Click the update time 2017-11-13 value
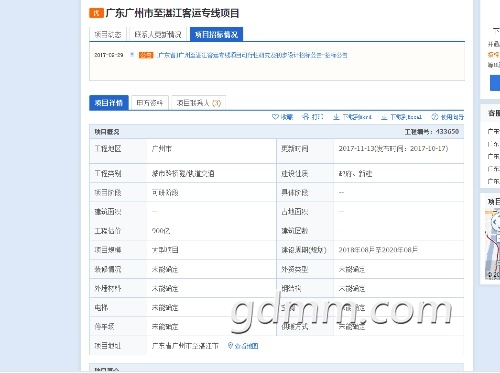This screenshot has height=373, width=500. click(x=393, y=149)
